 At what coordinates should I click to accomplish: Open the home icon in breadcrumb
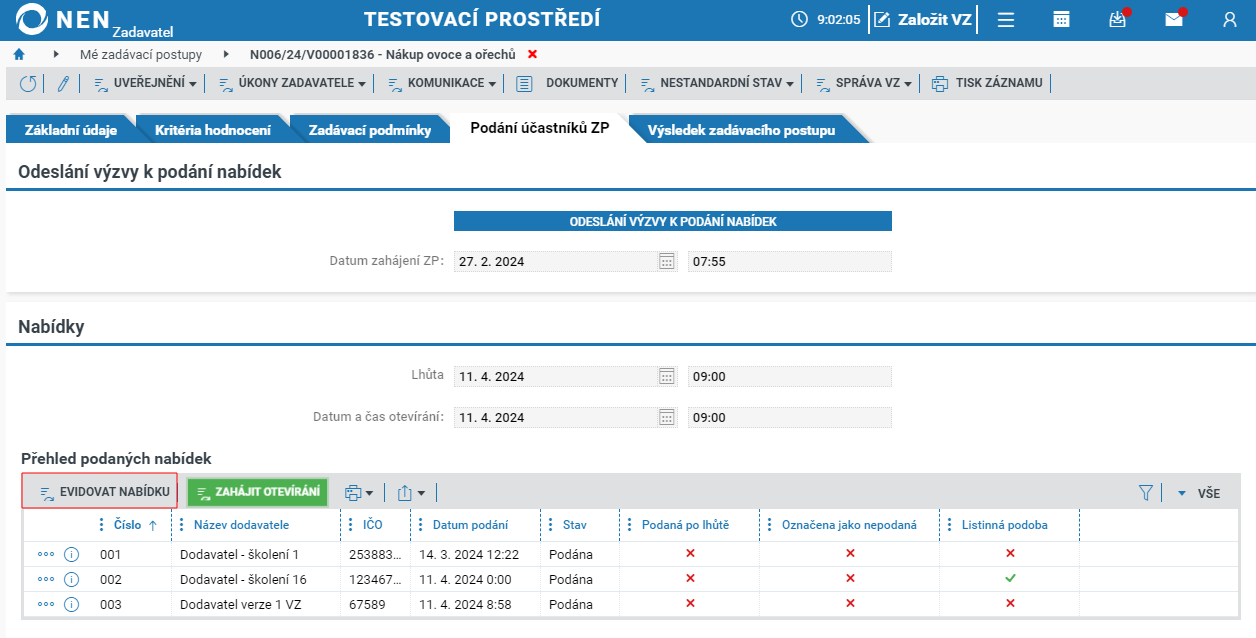18,54
